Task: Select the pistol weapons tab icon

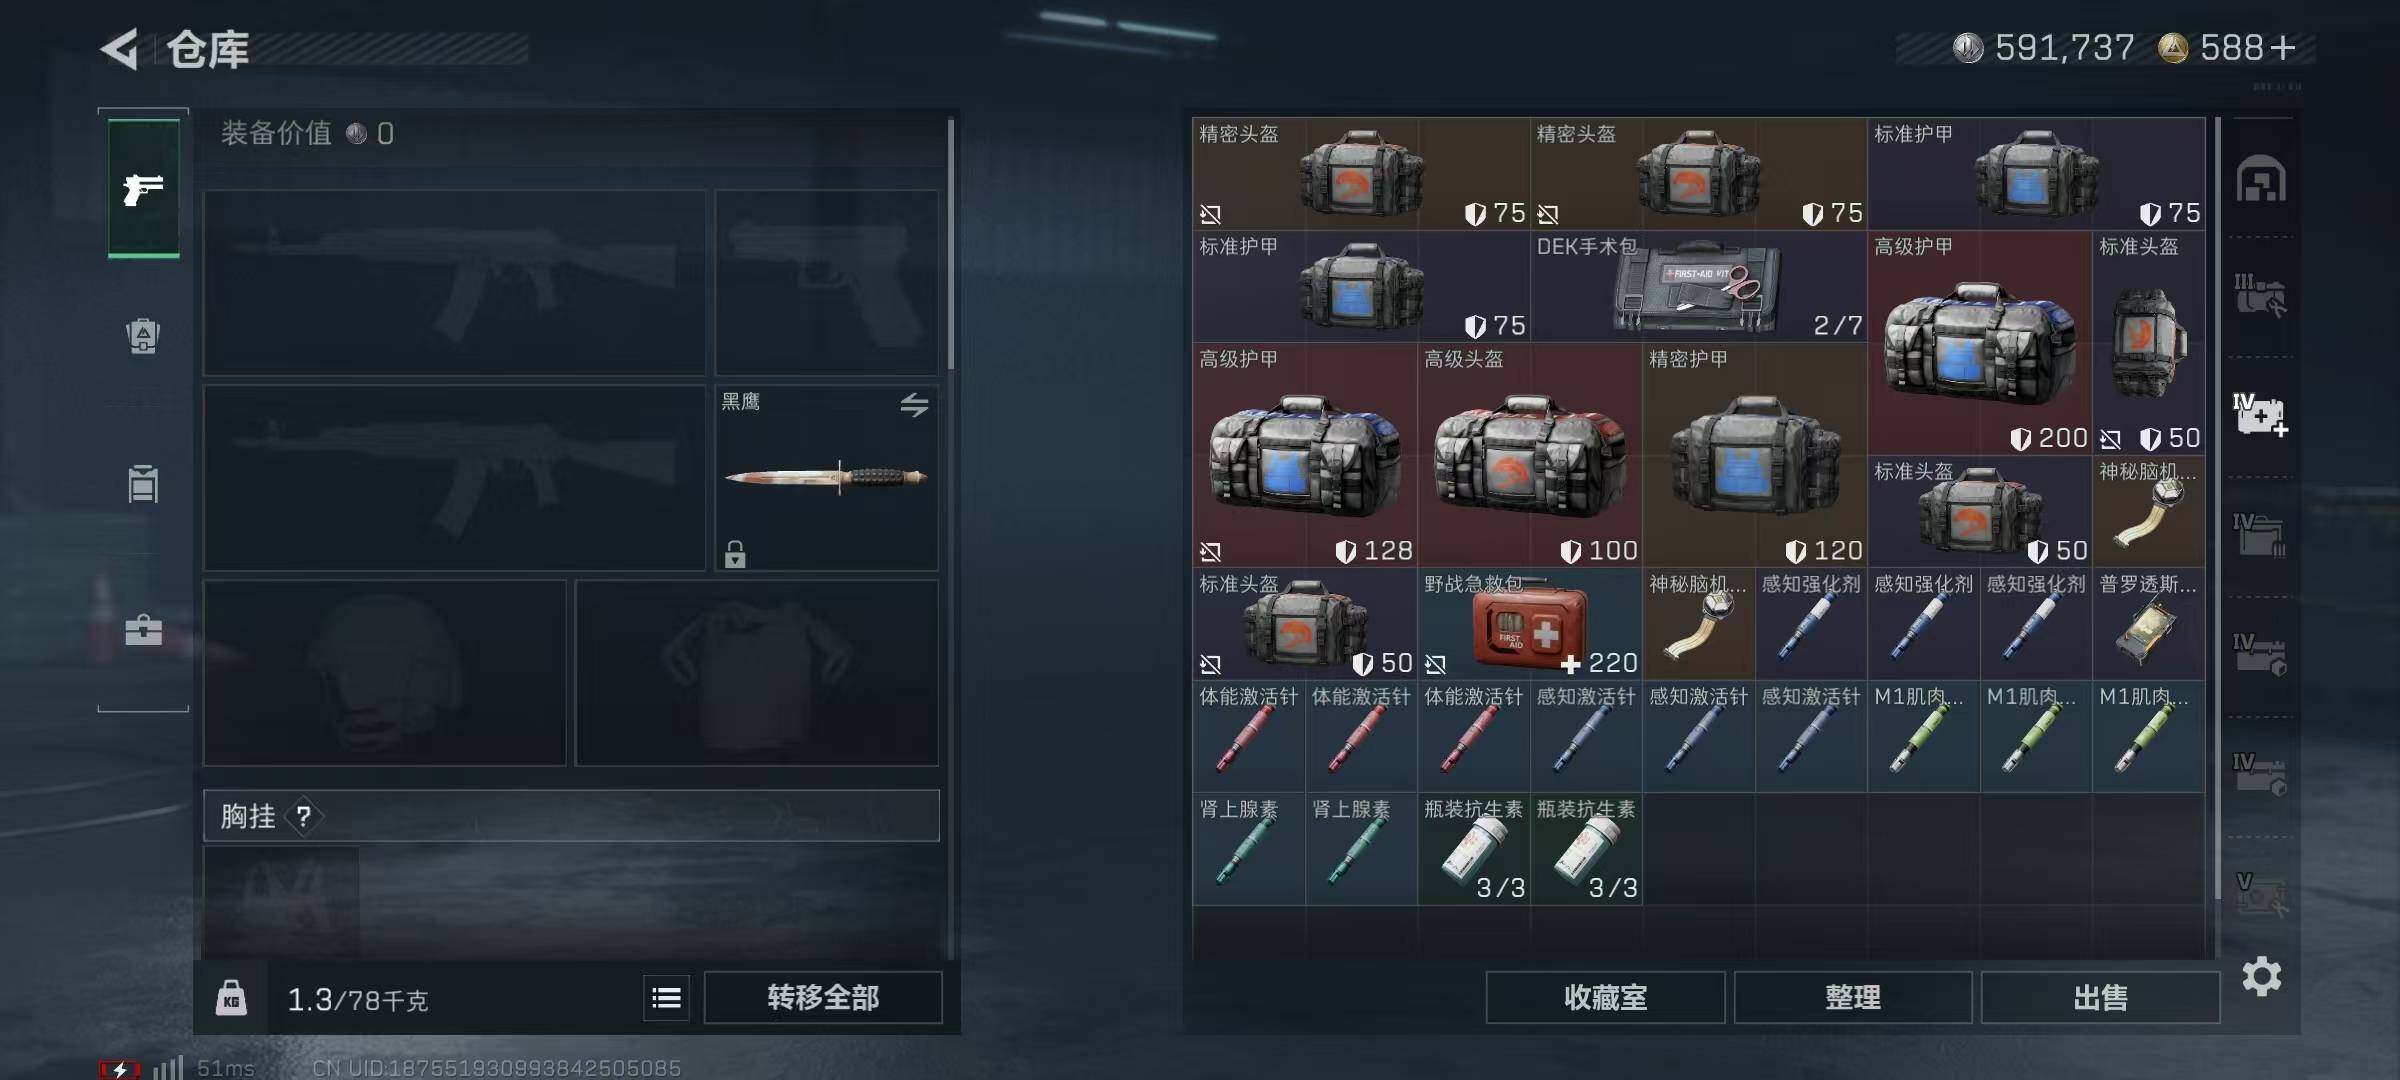Action: coord(143,189)
